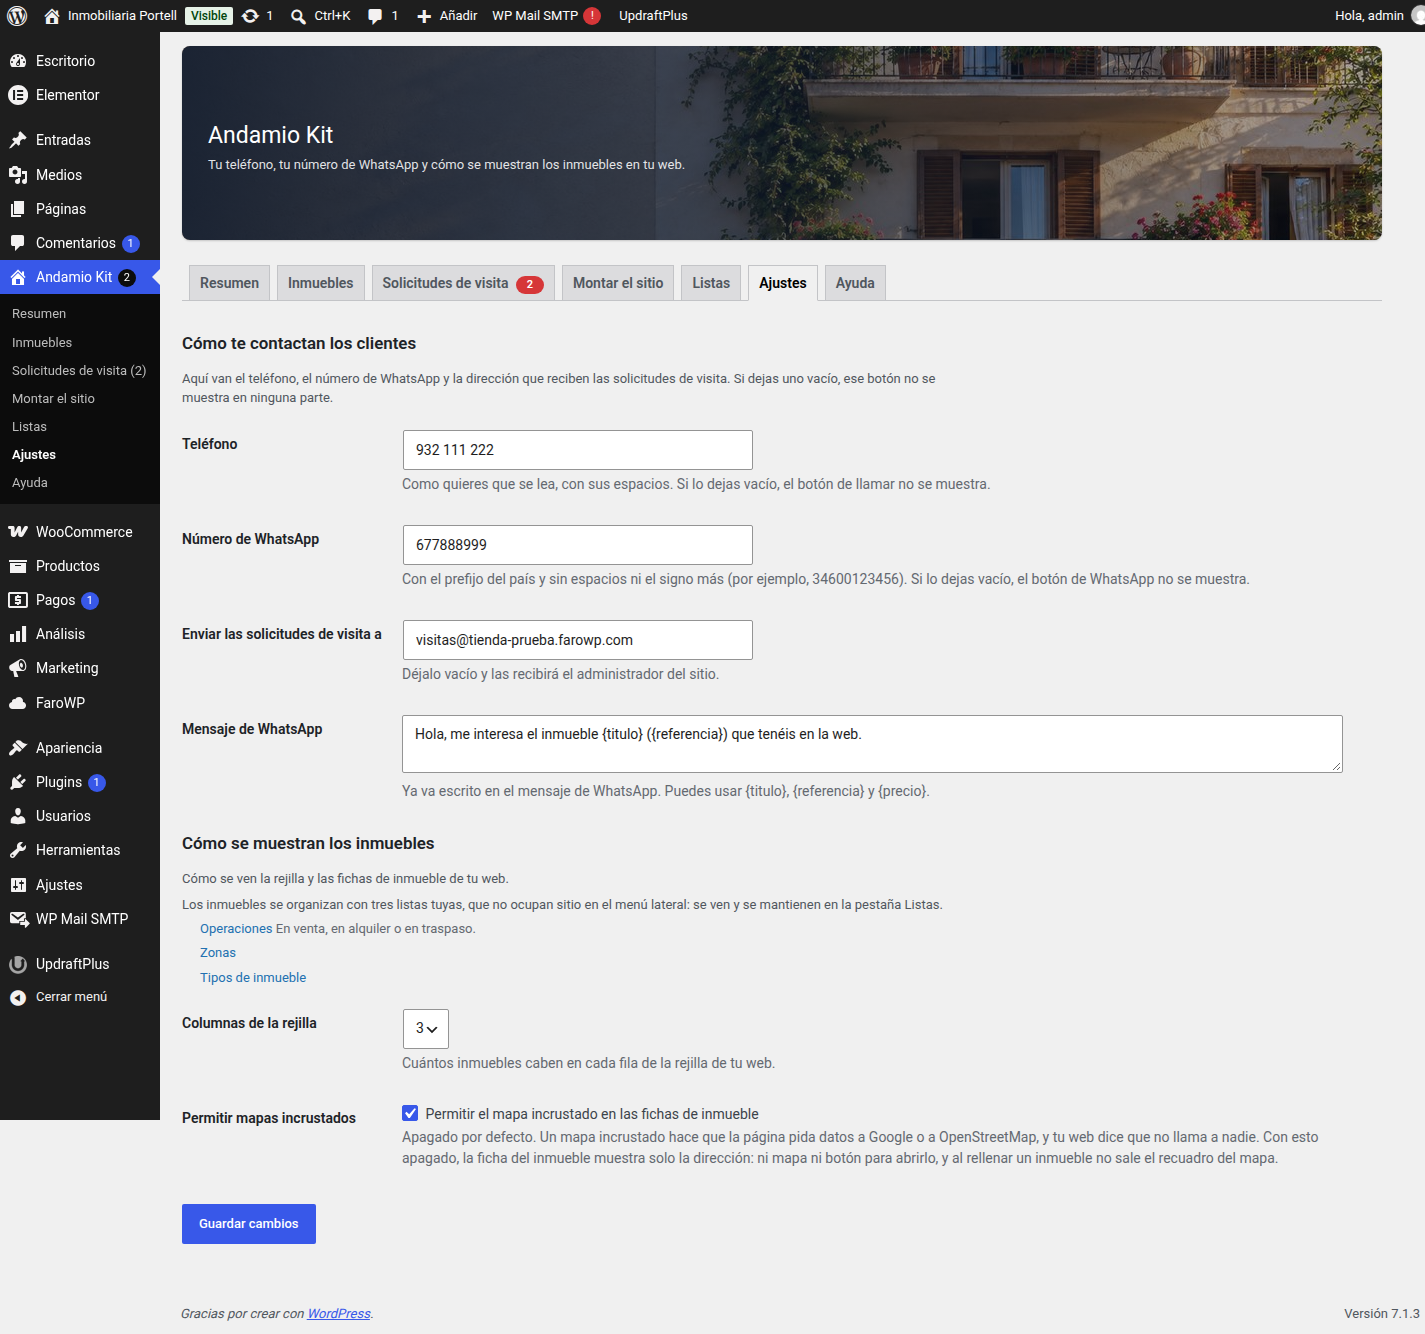The width and height of the screenshot is (1425, 1334).
Task: Open Tipos de inmueble link
Action: pos(253,978)
